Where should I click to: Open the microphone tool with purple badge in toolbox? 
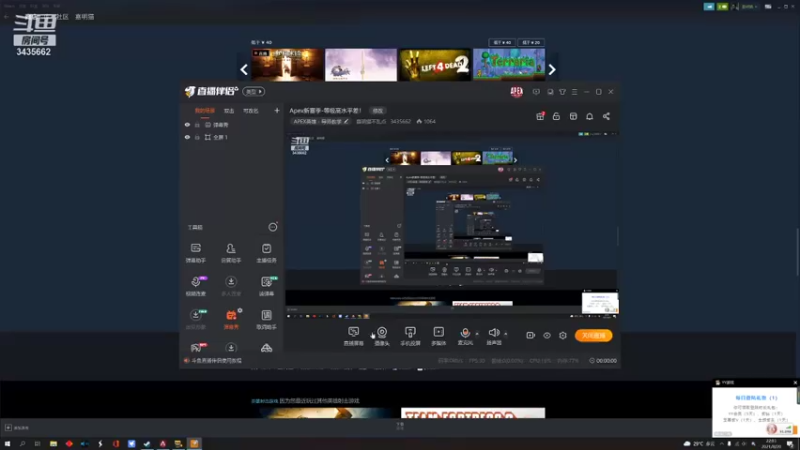195,286
